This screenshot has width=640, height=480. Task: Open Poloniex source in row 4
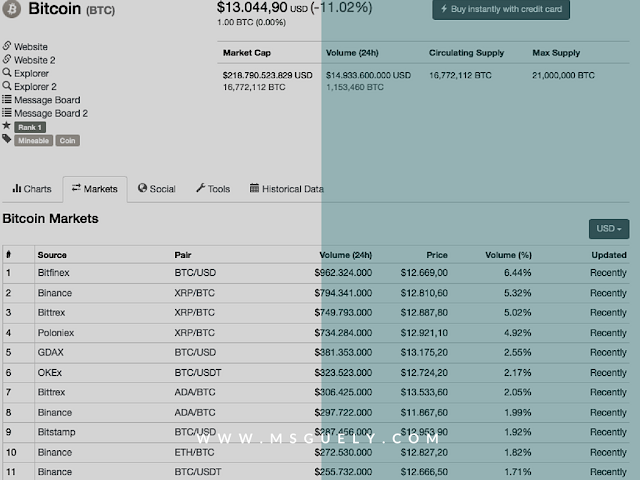click(56, 333)
